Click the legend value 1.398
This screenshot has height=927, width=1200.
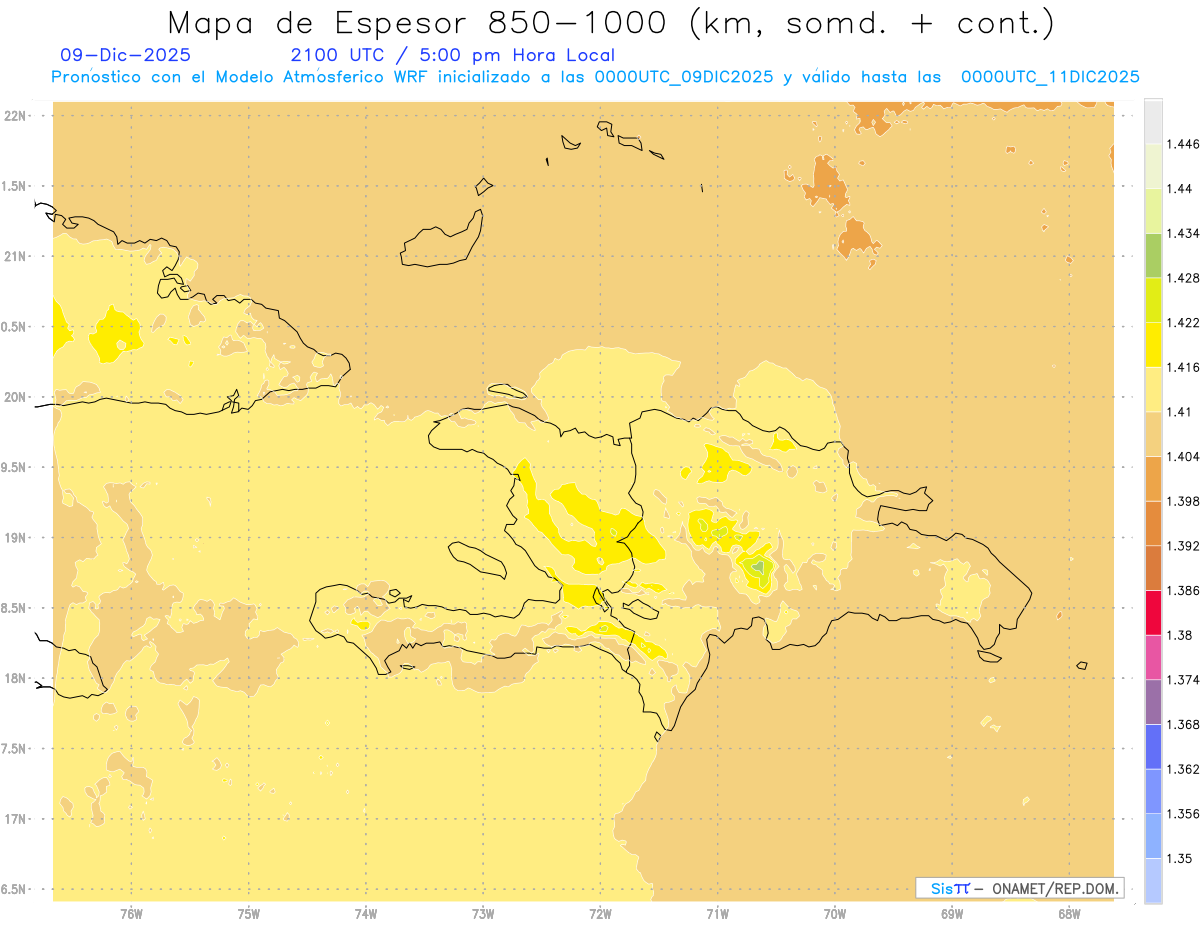coord(1184,501)
